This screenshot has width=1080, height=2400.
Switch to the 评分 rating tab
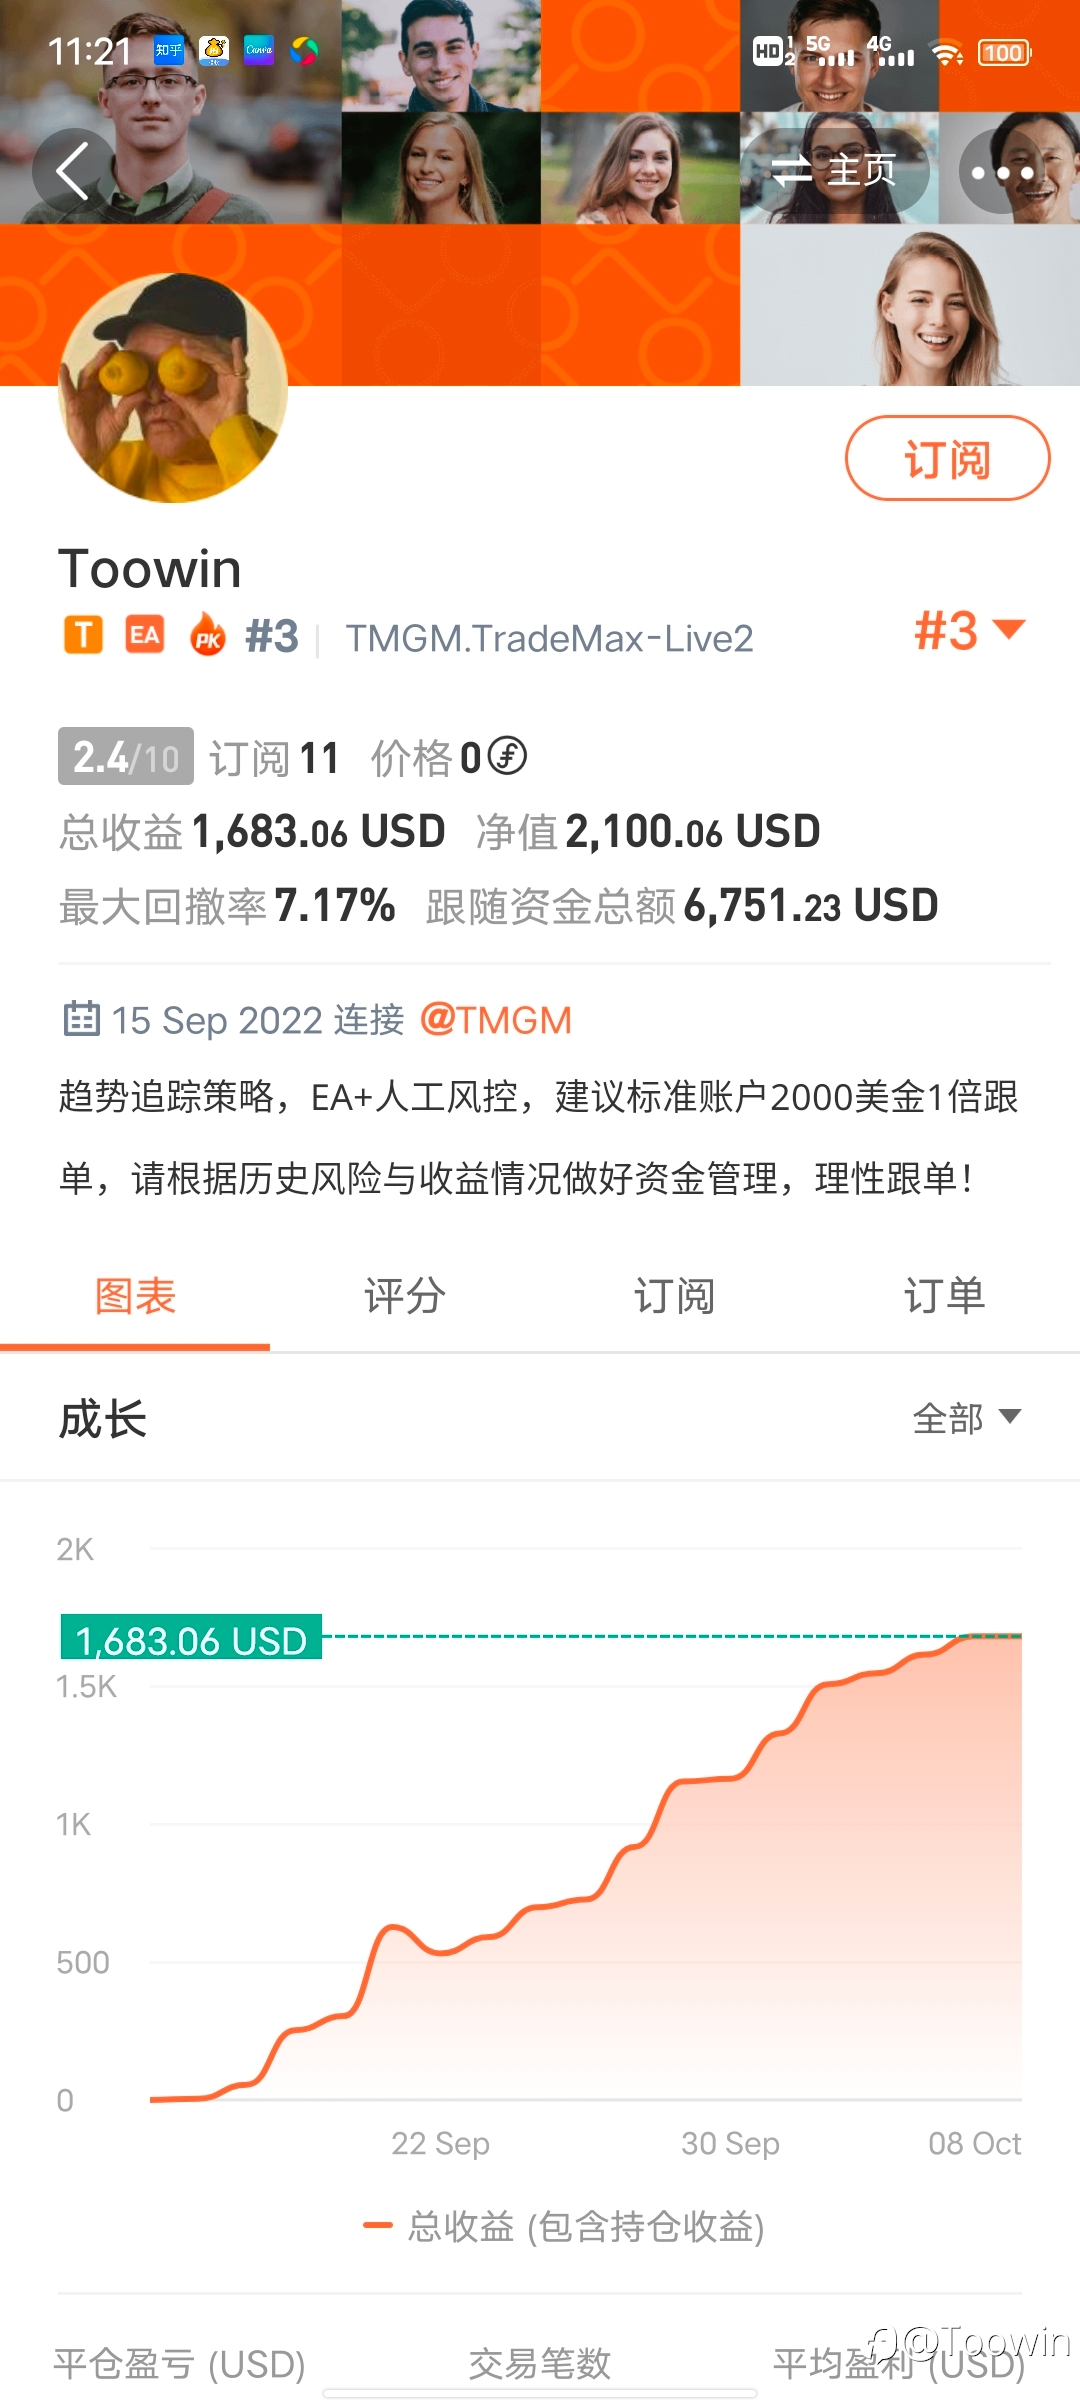pyautogui.click(x=405, y=1297)
